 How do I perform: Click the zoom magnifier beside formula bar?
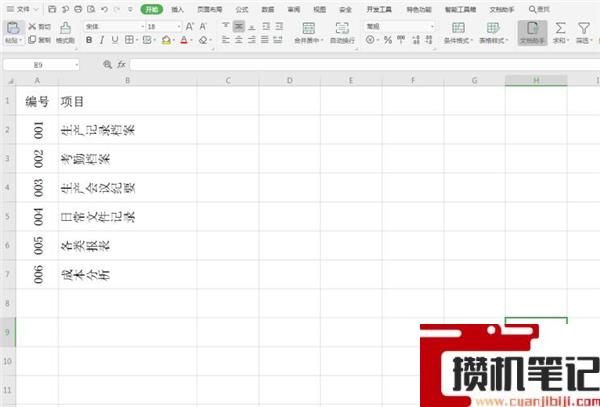point(108,64)
